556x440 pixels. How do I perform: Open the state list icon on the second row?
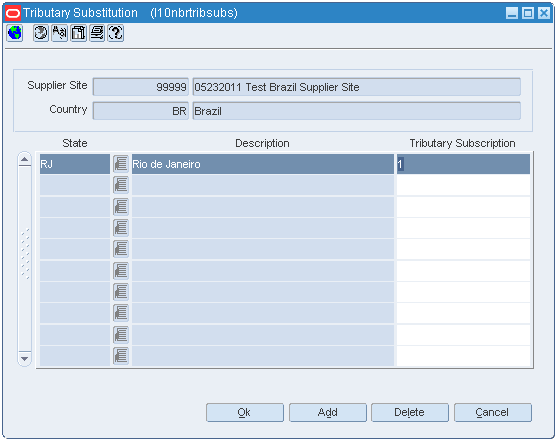pos(121,185)
